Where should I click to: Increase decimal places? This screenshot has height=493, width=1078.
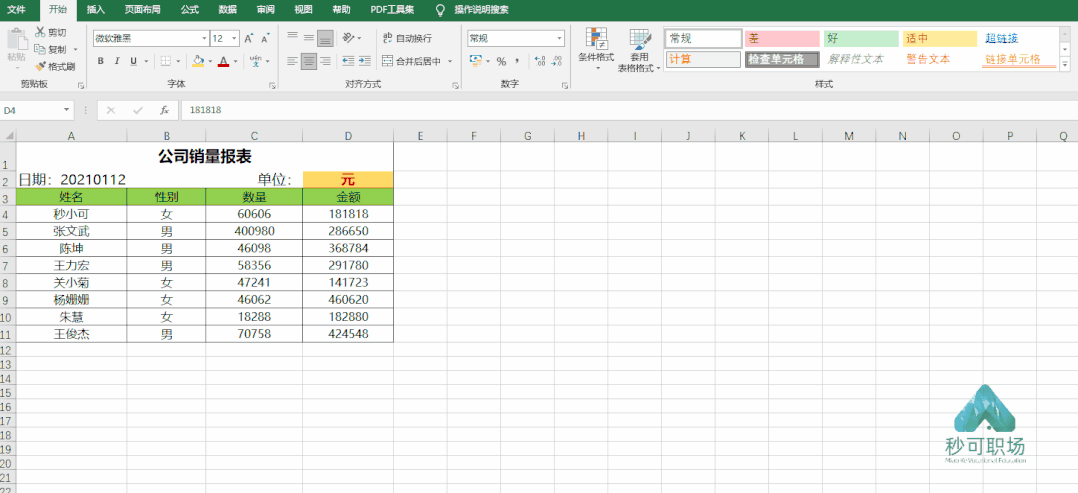pyautogui.click(x=539, y=61)
